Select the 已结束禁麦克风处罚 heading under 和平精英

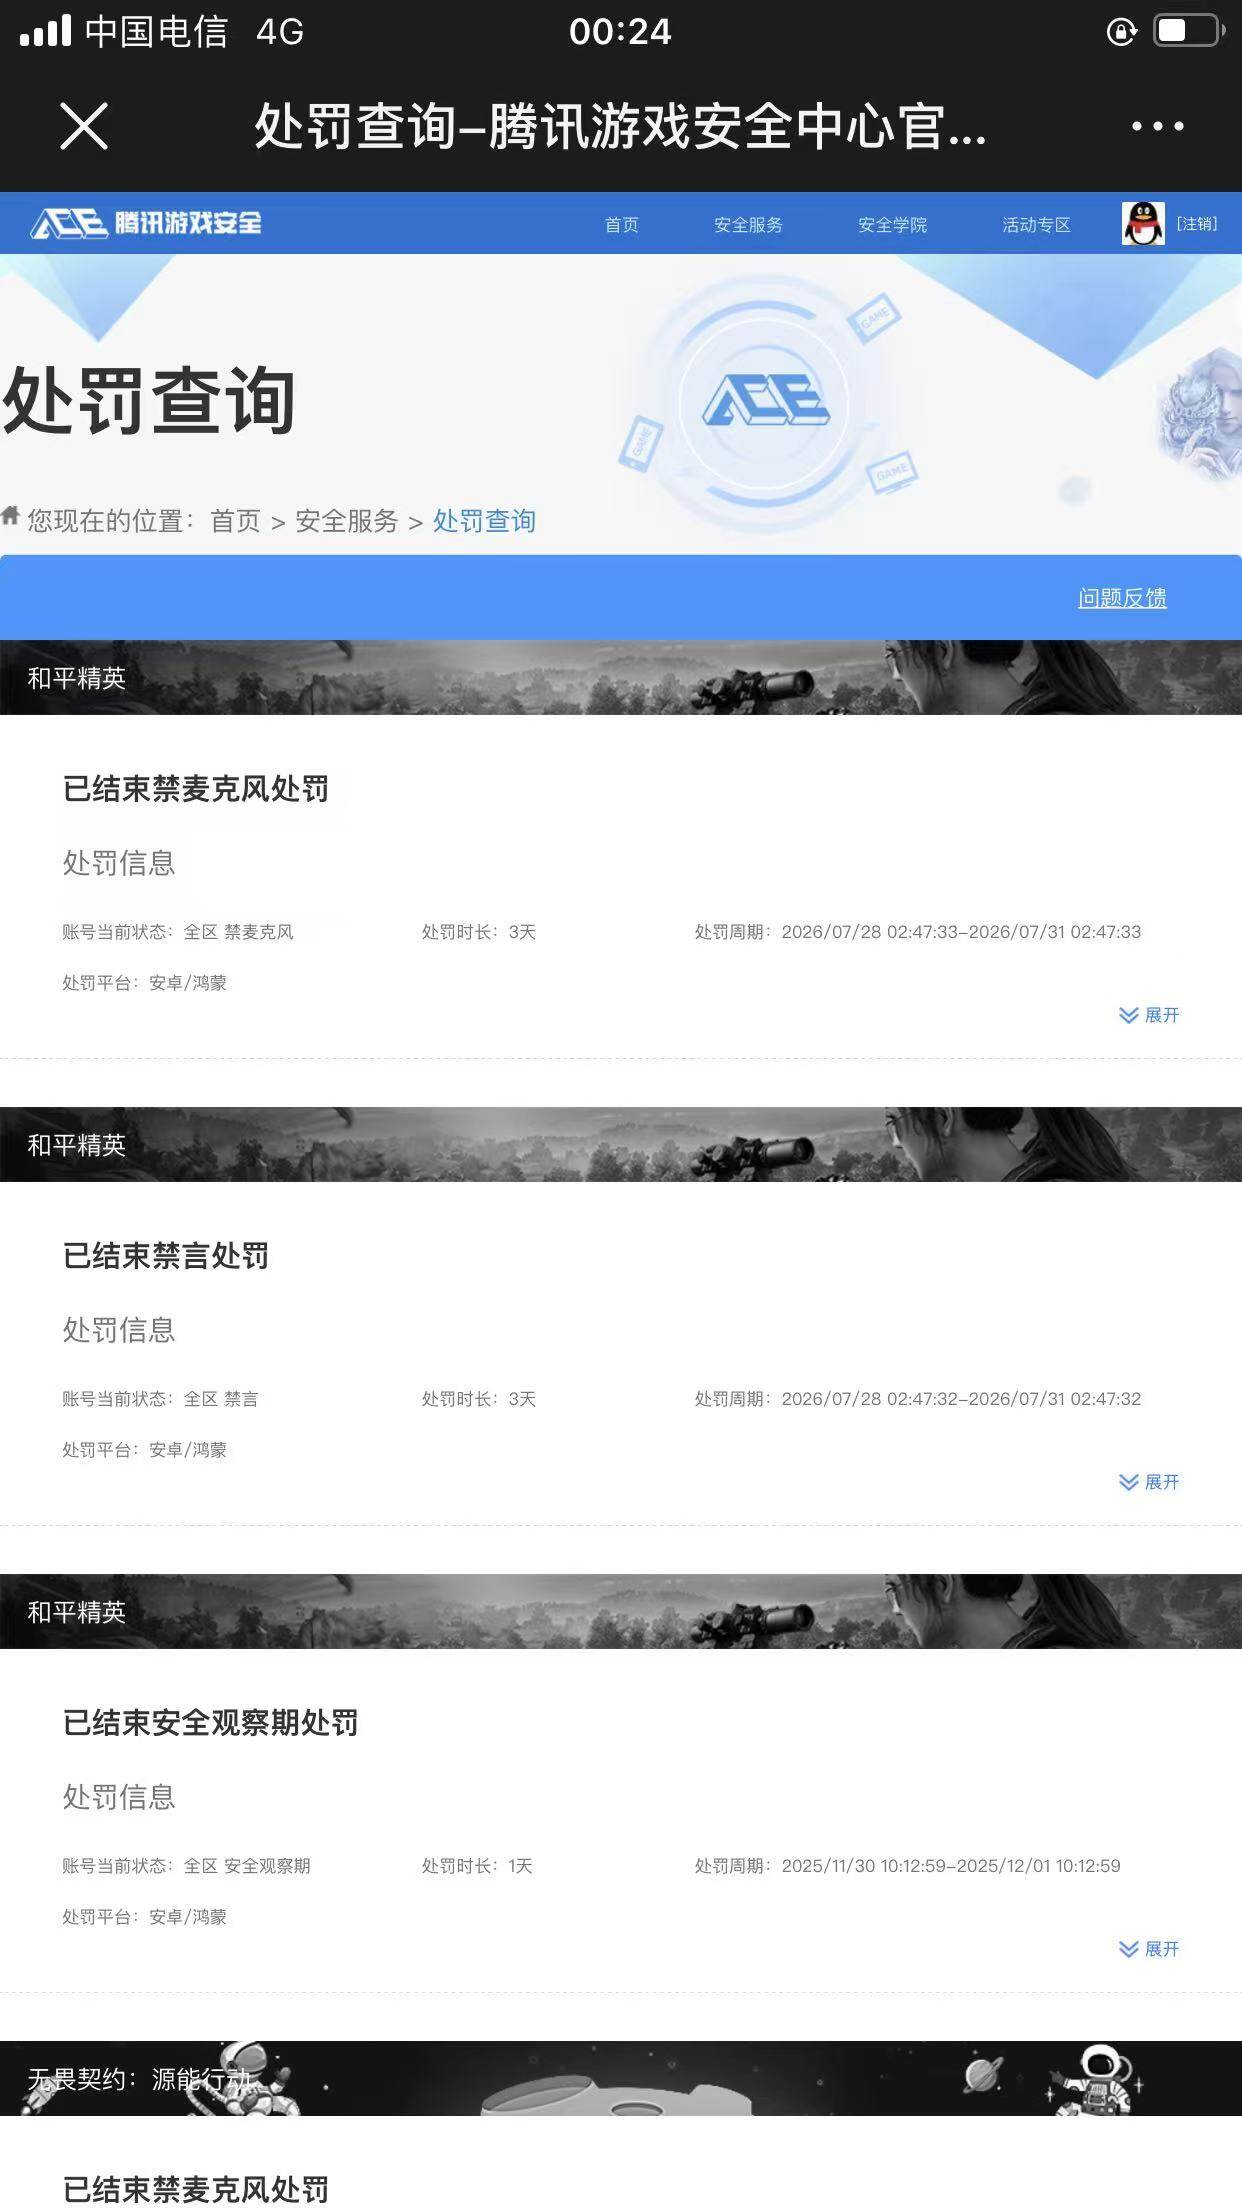(x=196, y=789)
